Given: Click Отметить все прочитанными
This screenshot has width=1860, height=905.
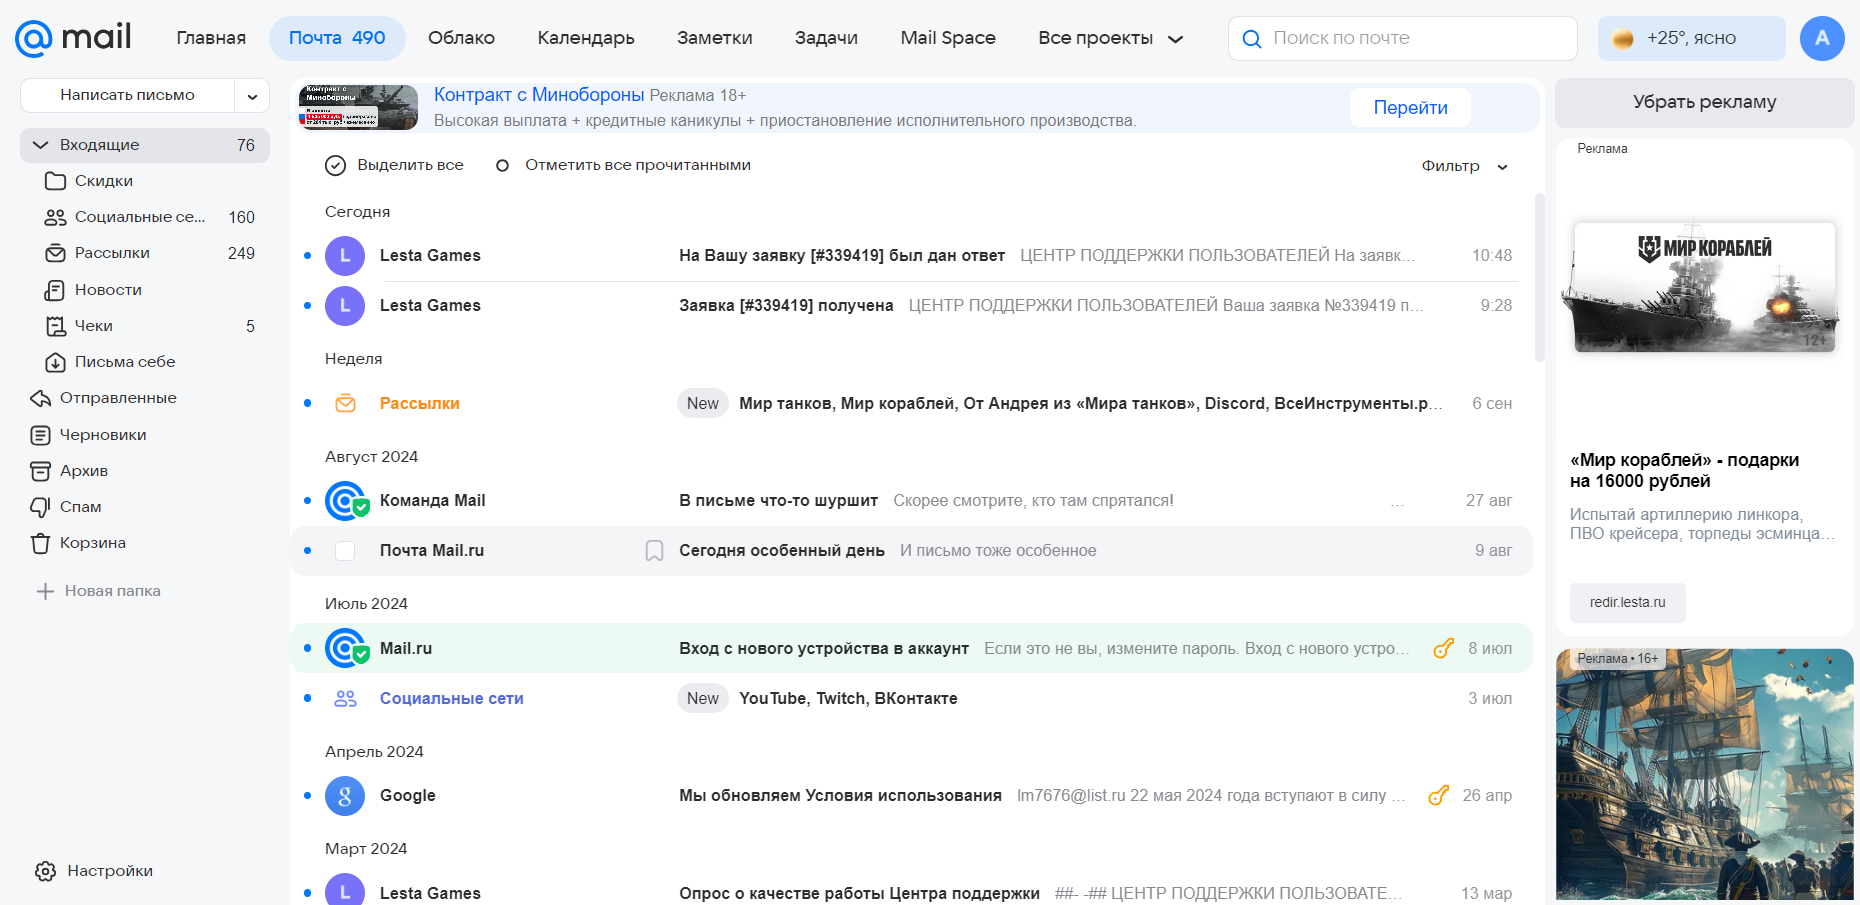Looking at the screenshot, I should (624, 166).
